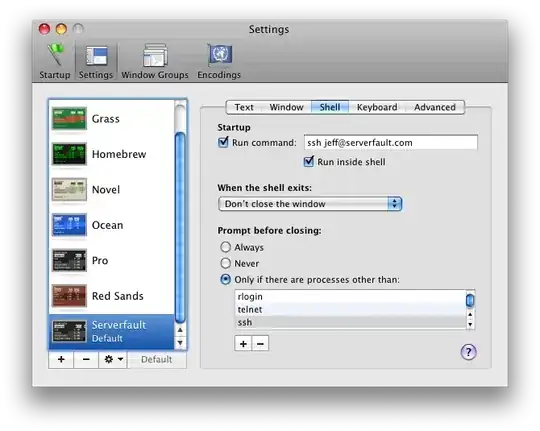The width and height of the screenshot is (540, 431).
Task: Remove selected process from the list
Action: (260, 343)
